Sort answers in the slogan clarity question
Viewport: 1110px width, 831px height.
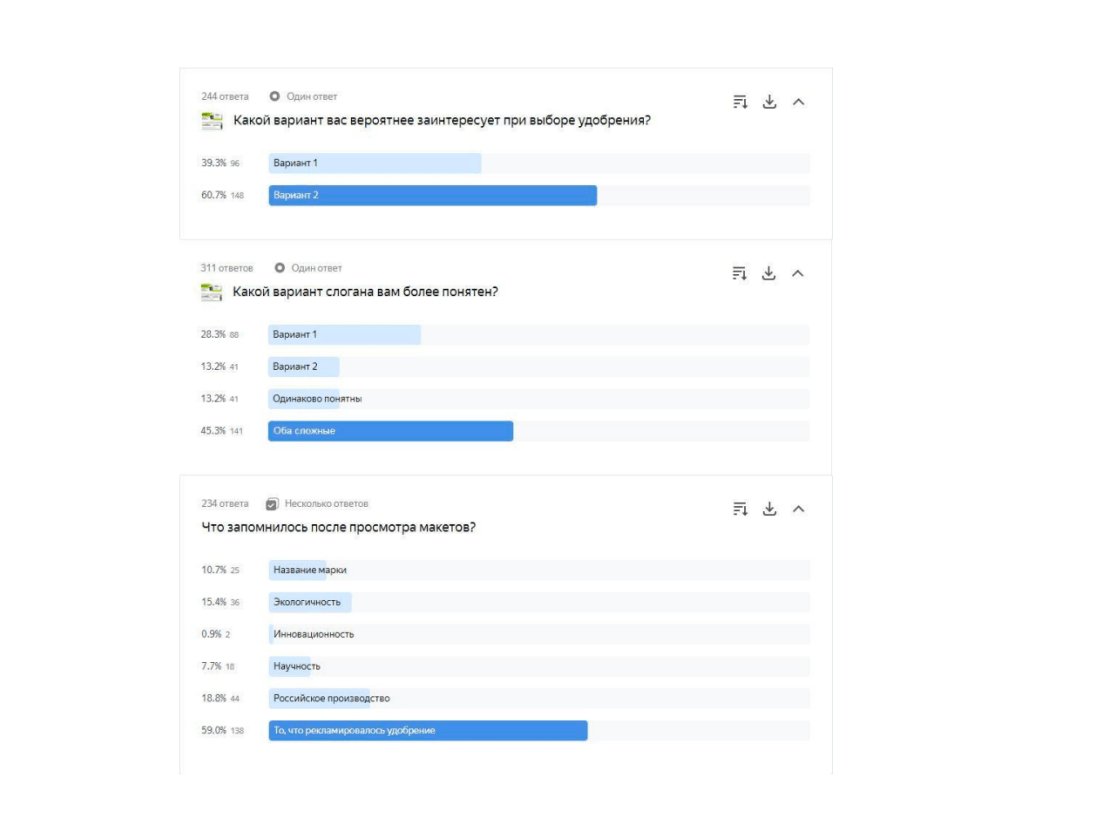point(740,274)
